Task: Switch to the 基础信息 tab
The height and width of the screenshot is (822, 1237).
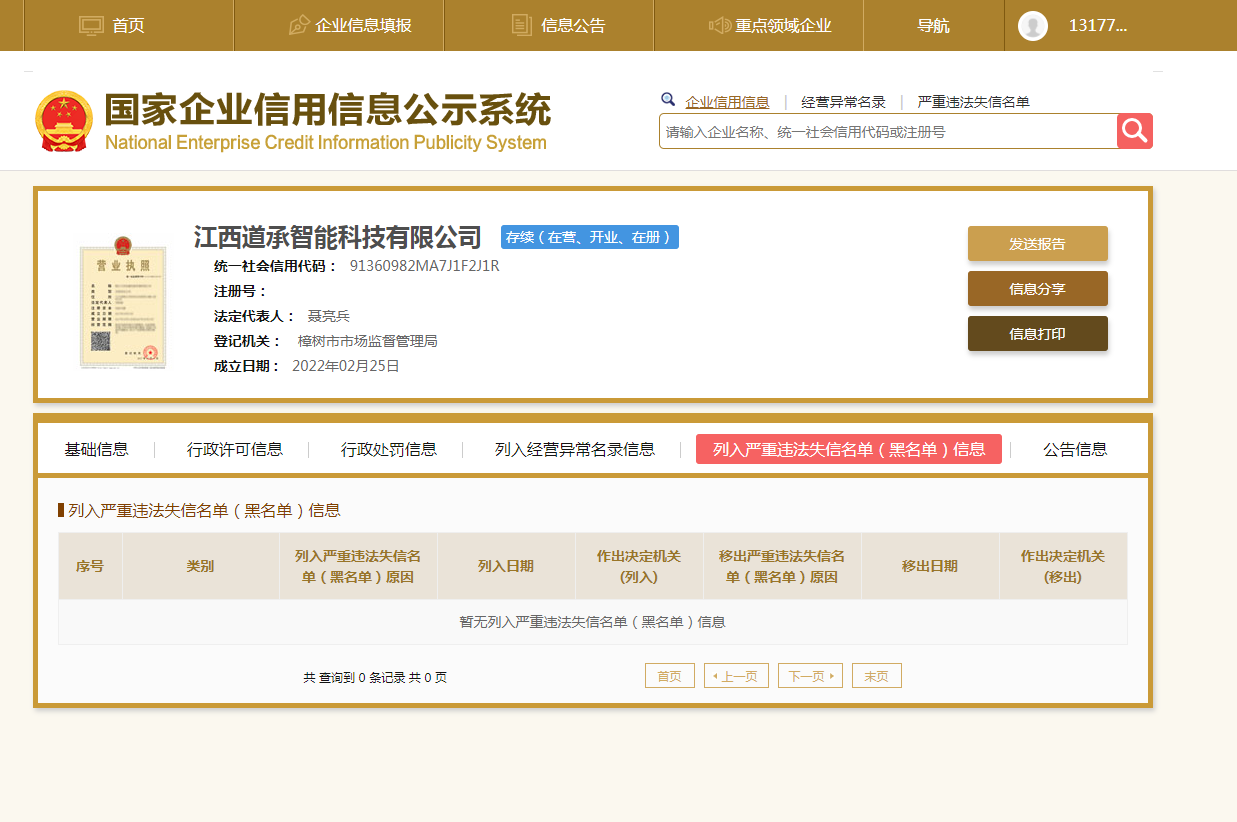Action: [x=96, y=450]
